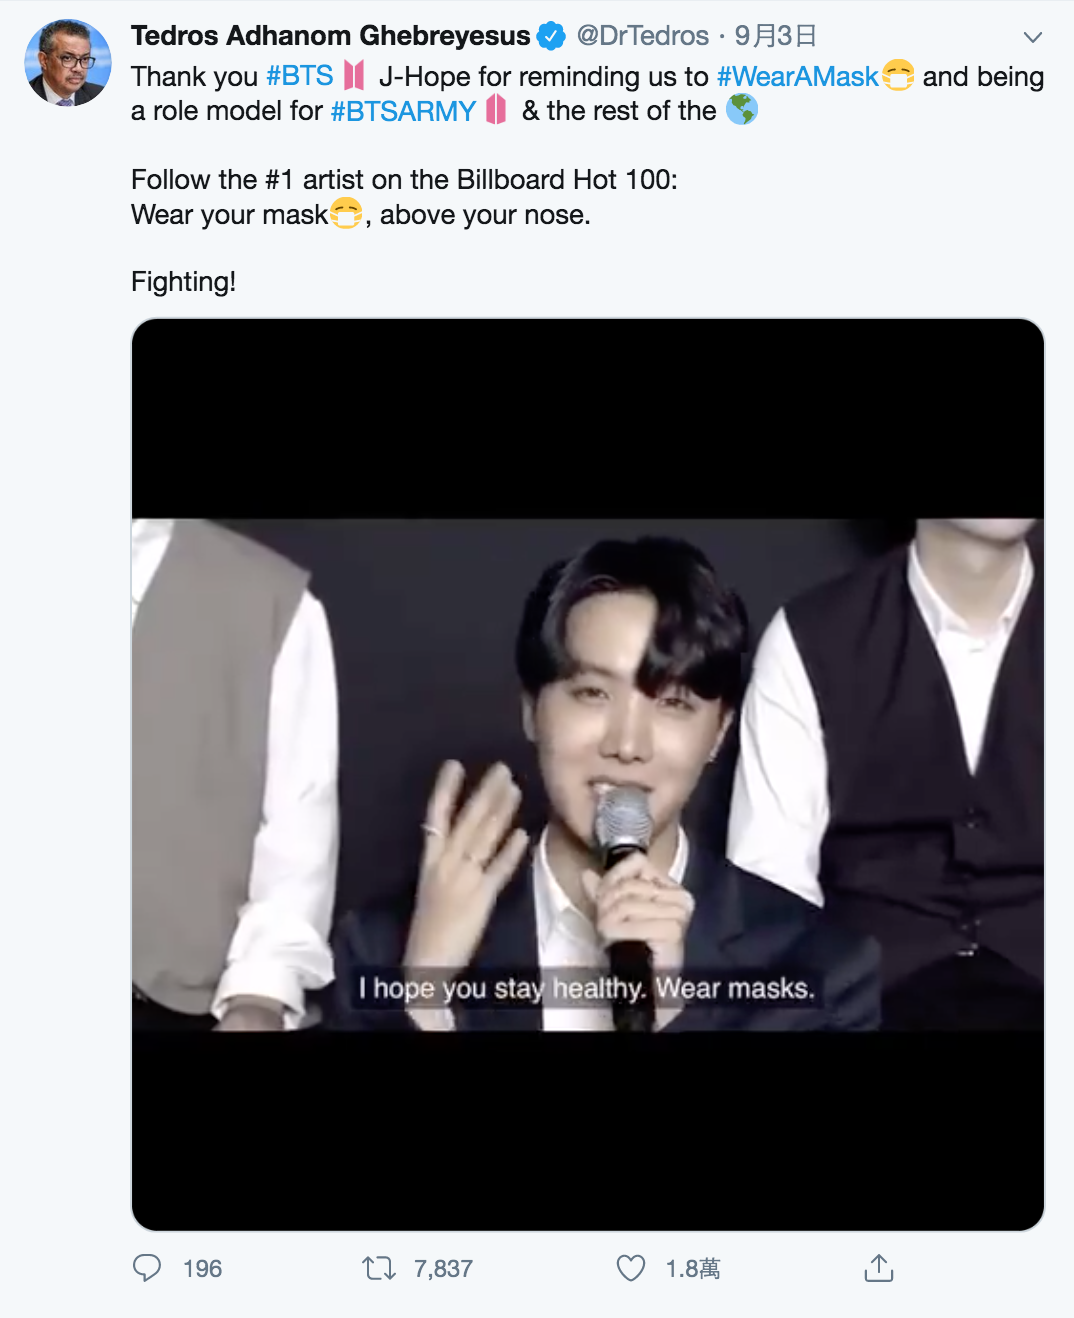1074x1318 pixels.
Task: Click the globe emoji in the tweet text
Action: point(744,110)
